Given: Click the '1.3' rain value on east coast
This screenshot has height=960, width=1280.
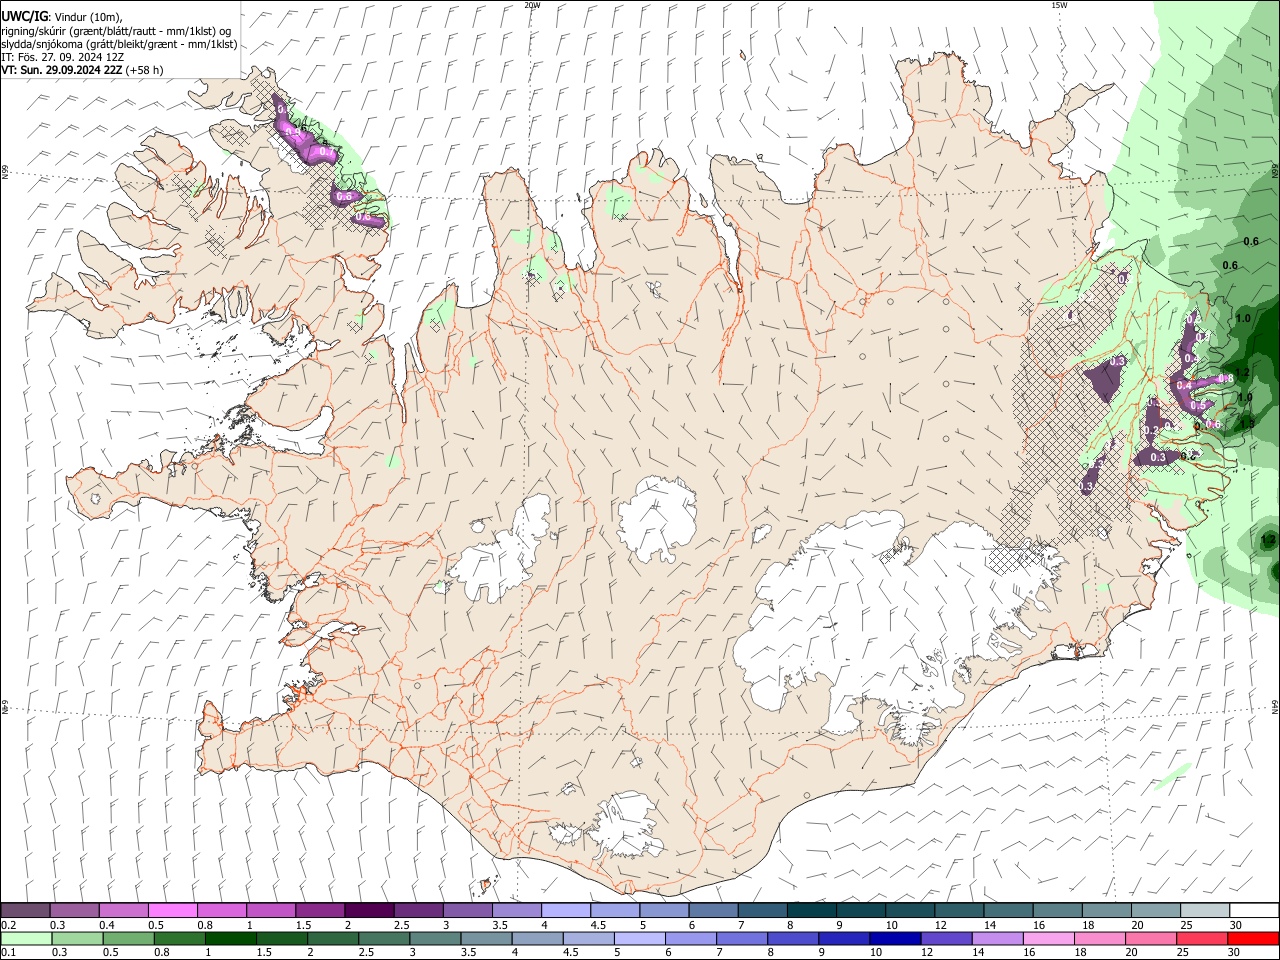Looking at the screenshot, I should (x=1247, y=424).
